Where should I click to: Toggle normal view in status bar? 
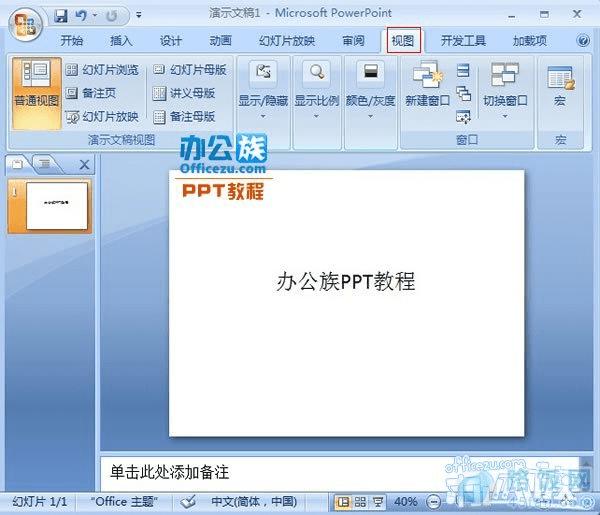point(343,502)
